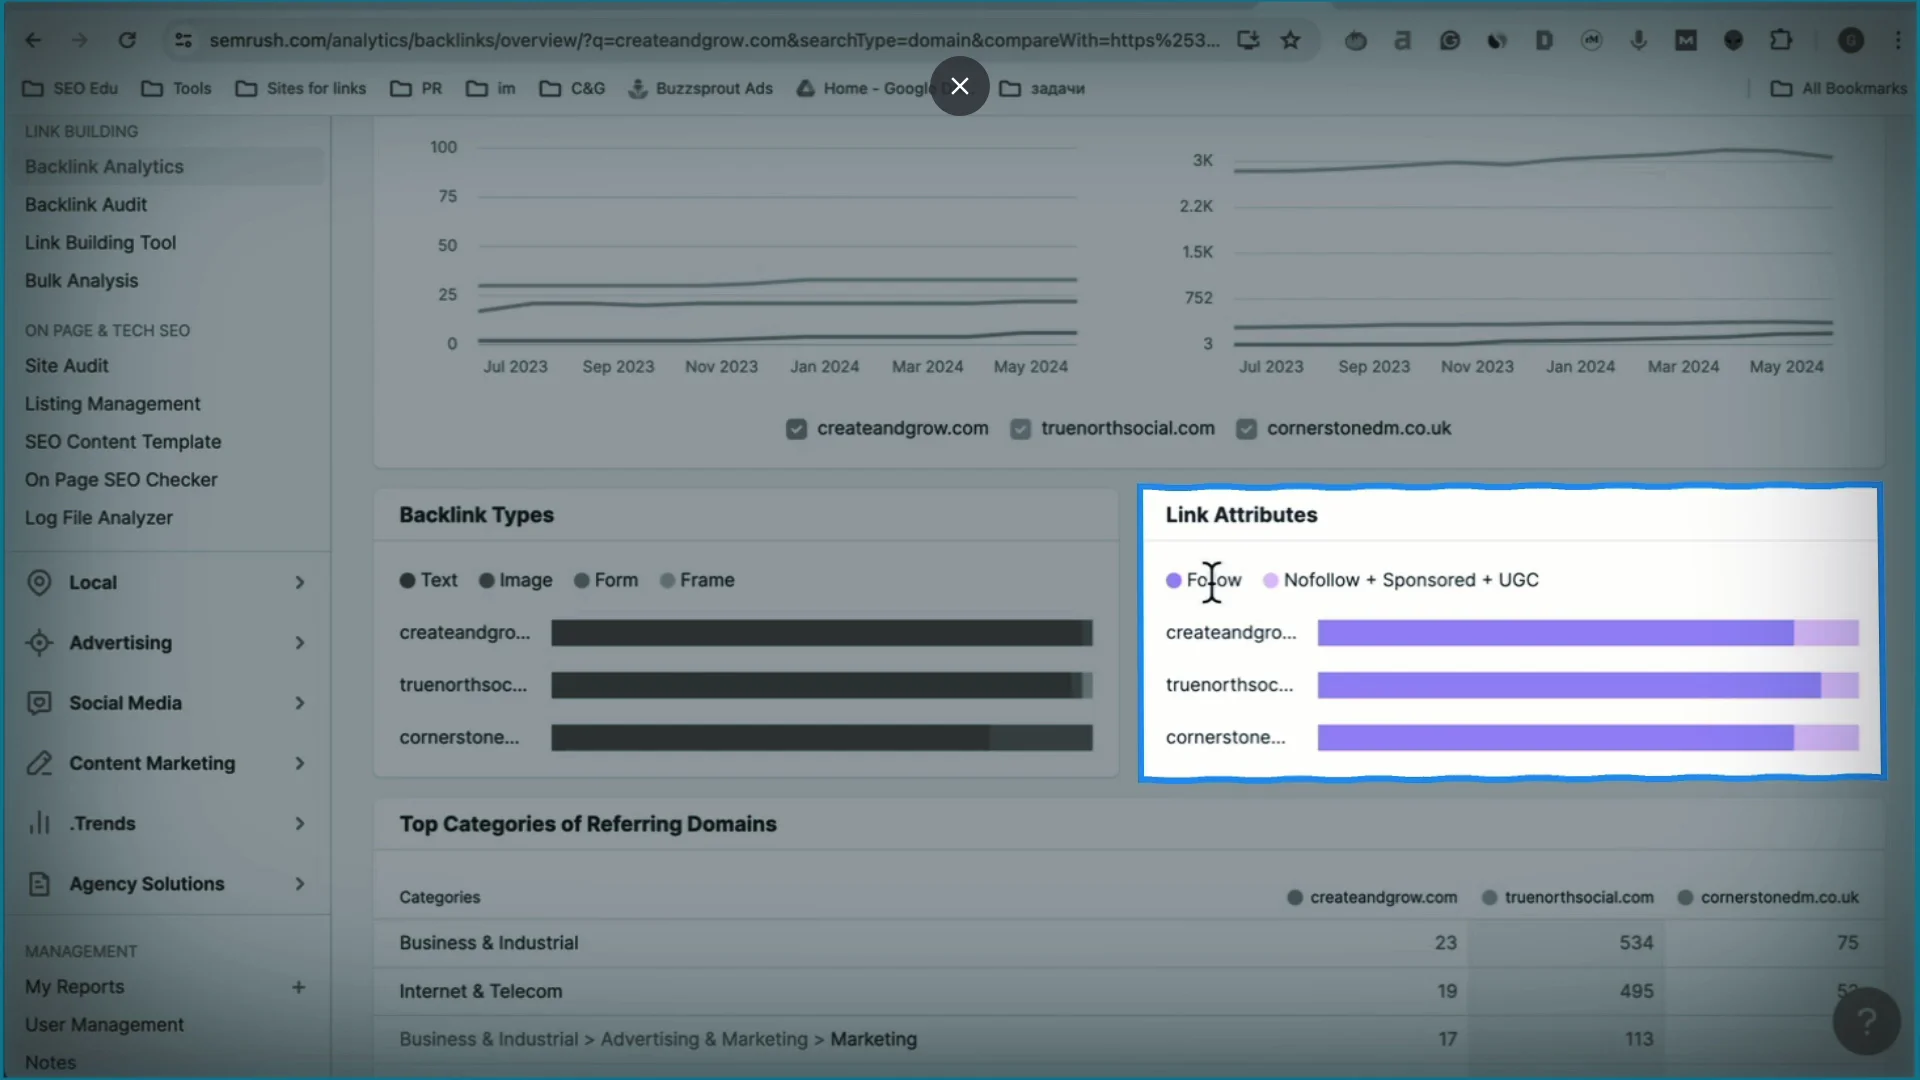Reload the page with the refresh icon

(127, 40)
